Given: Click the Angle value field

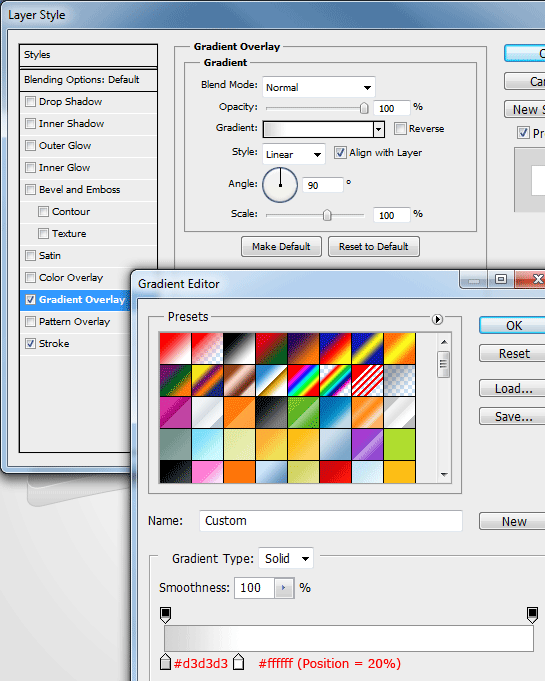Looking at the screenshot, I should [x=323, y=185].
